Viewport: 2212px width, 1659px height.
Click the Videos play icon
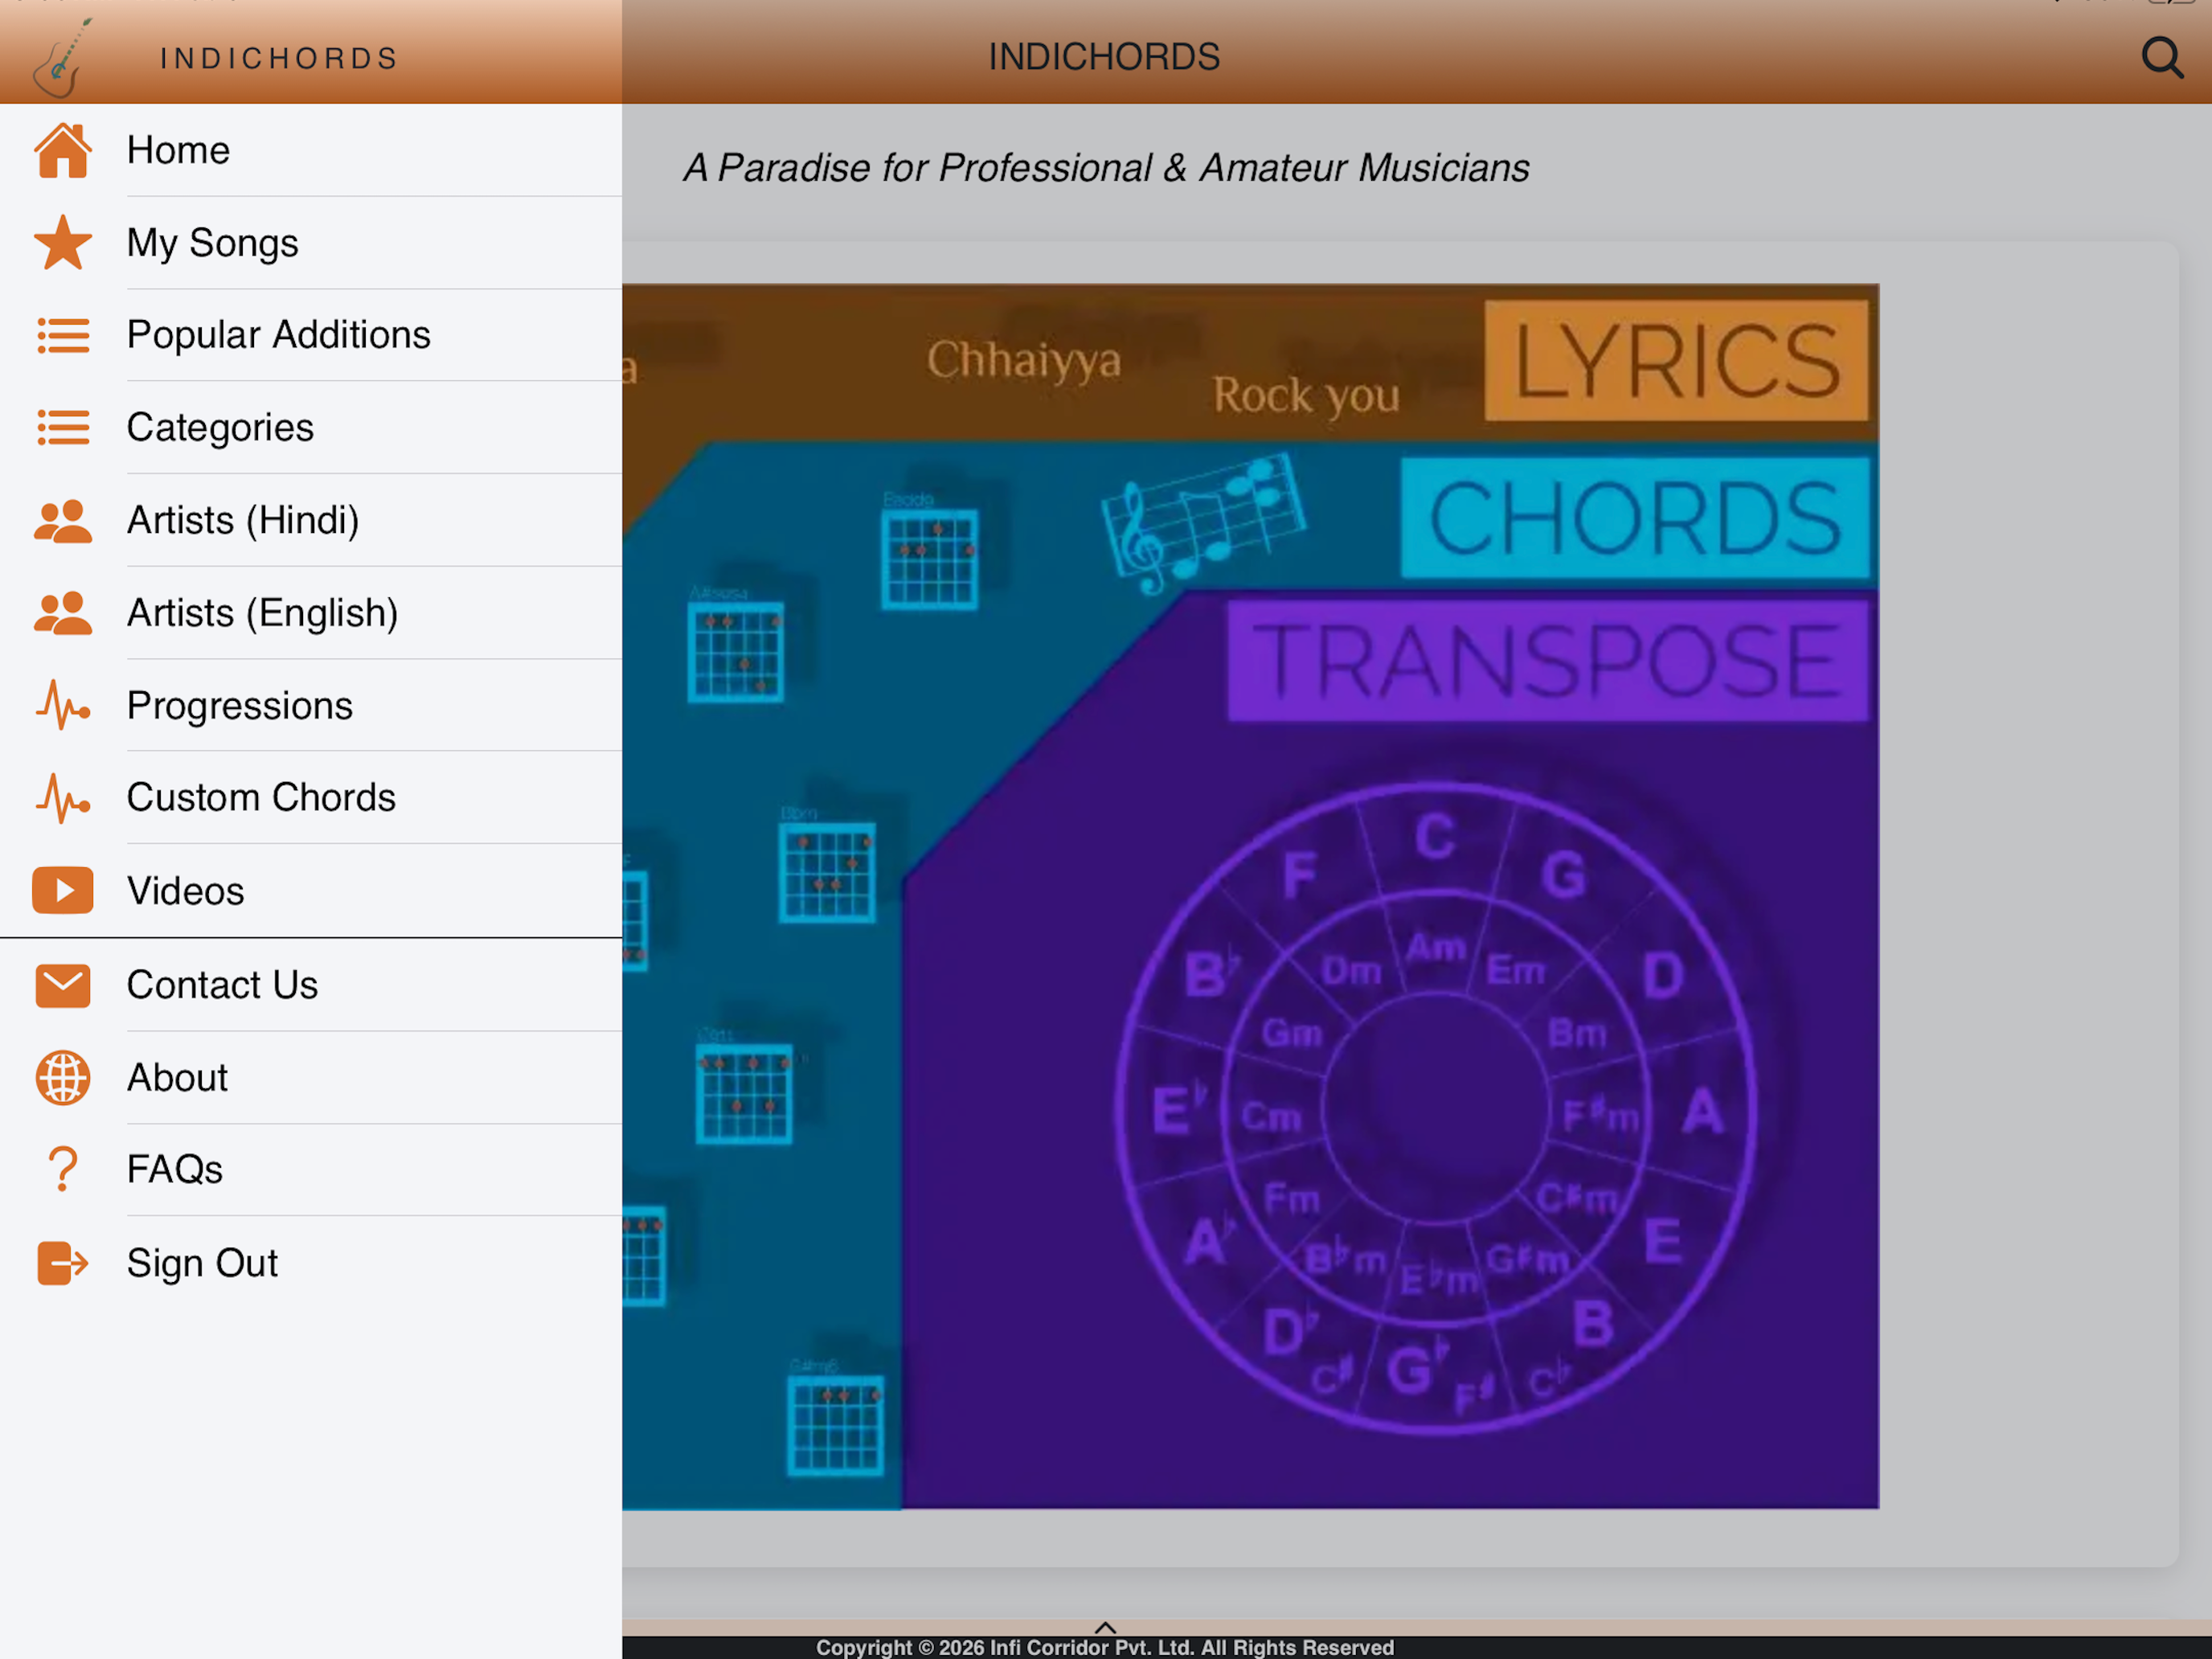[x=63, y=891]
